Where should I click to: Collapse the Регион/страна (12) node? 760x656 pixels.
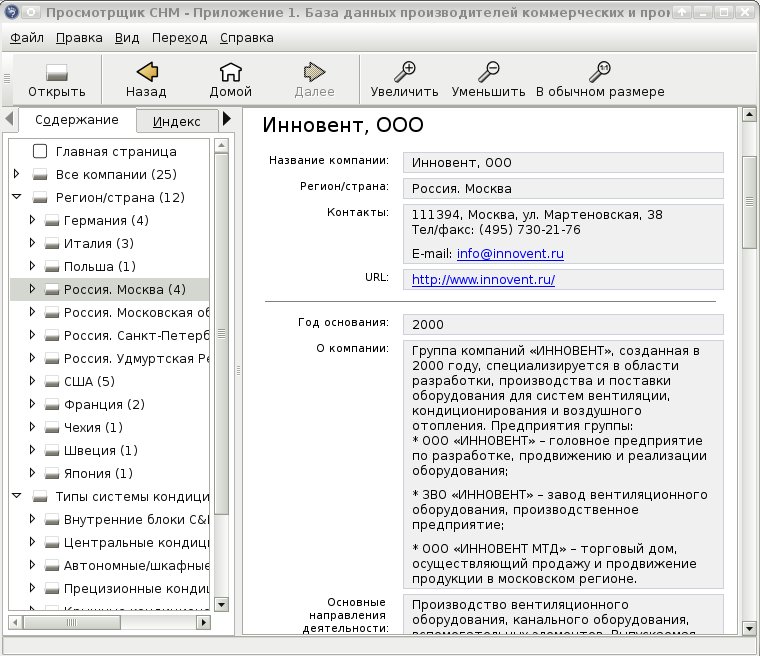click(x=16, y=197)
